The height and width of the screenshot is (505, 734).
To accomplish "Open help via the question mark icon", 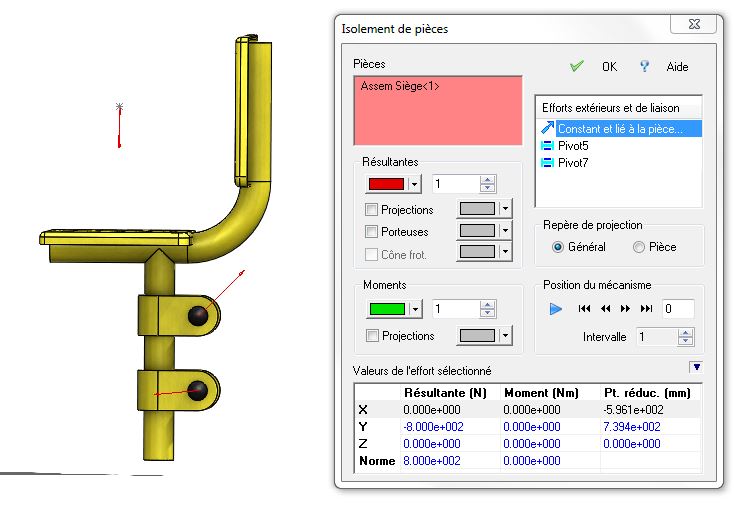I will point(645,67).
